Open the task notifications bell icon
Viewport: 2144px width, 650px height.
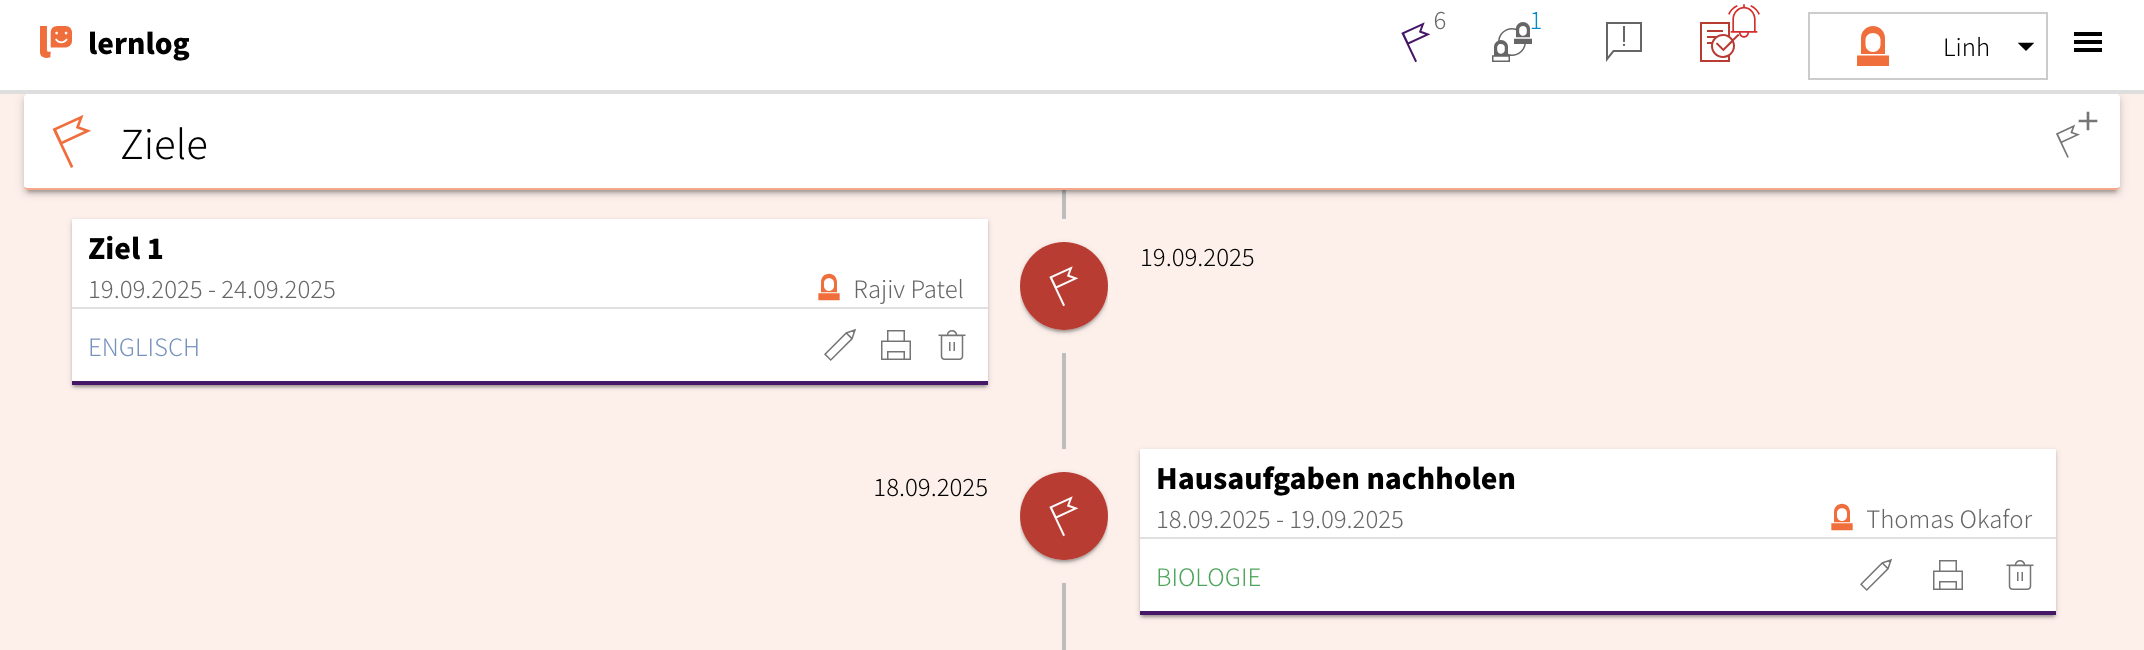(1727, 38)
